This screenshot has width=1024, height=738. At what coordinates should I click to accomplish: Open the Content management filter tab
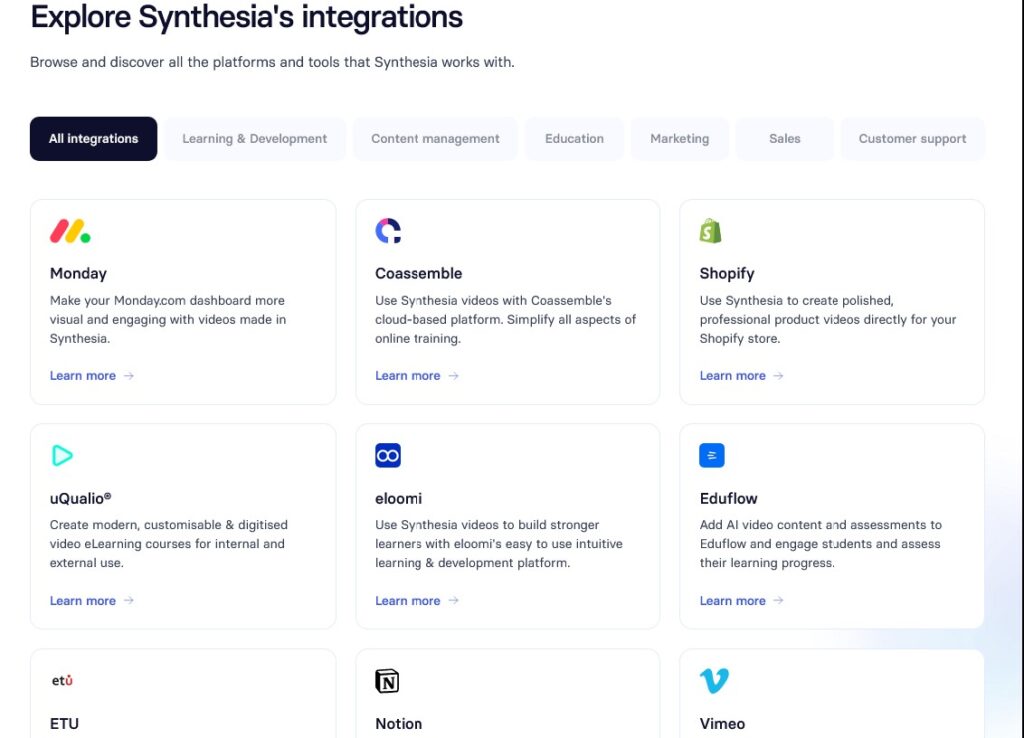click(x=435, y=138)
